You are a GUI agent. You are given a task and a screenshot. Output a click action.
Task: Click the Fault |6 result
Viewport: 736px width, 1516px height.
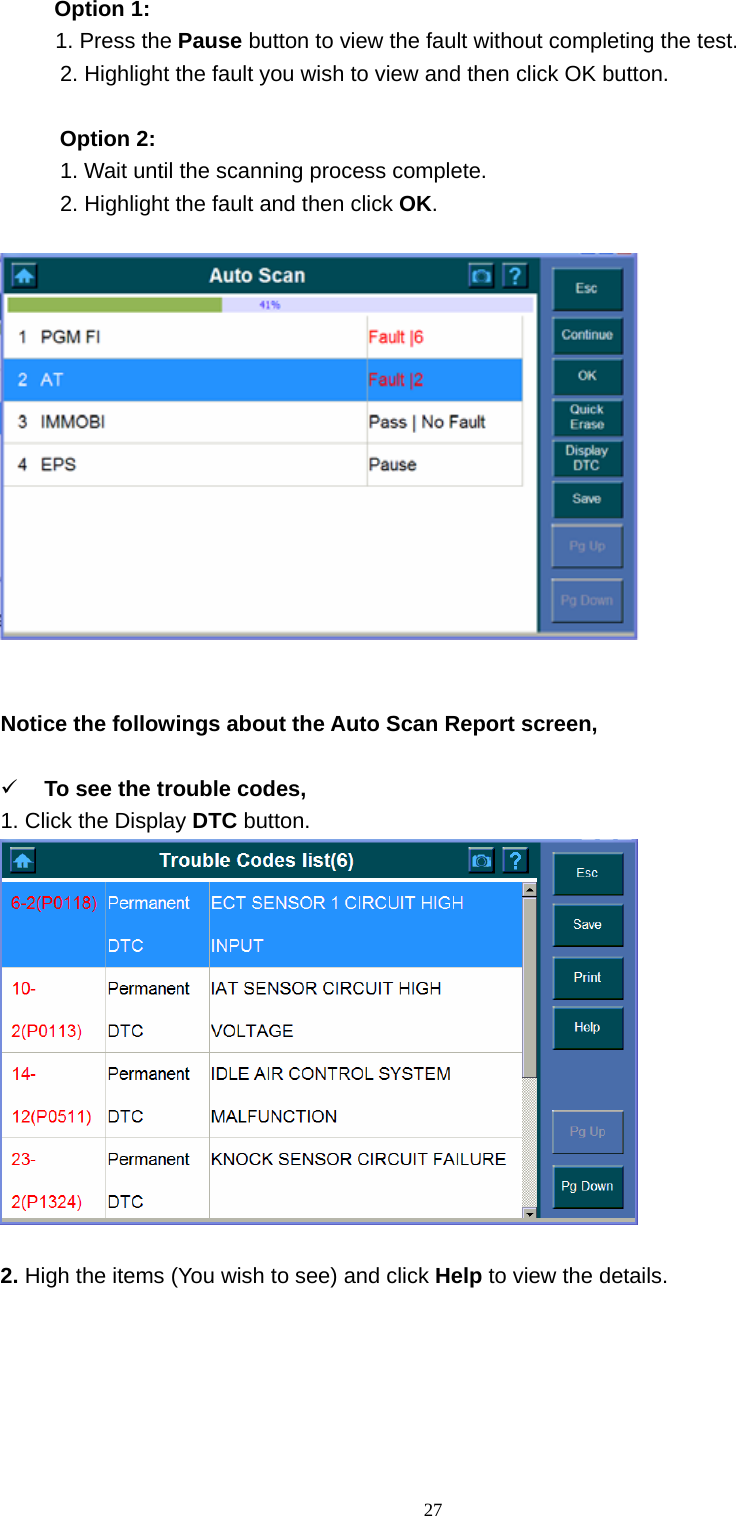pos(396,337)
